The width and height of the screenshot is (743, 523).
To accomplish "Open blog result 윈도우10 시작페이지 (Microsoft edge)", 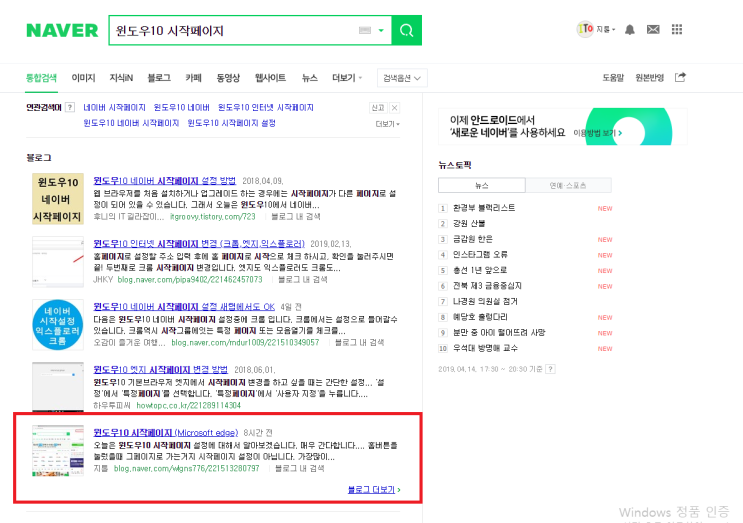I will pyautogui.click(x=165, y=433).
